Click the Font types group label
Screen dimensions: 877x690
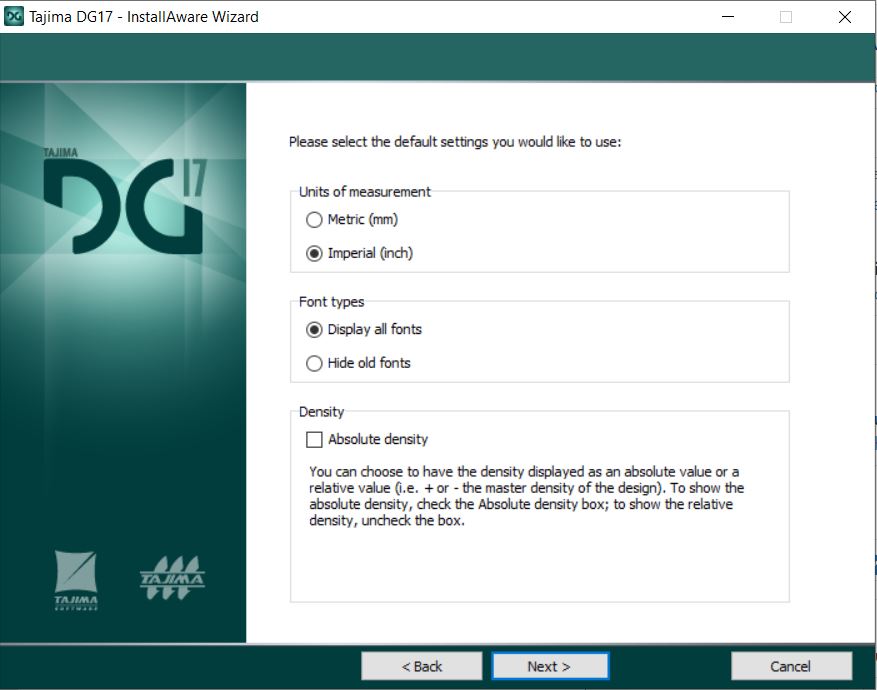click(332, 302)
